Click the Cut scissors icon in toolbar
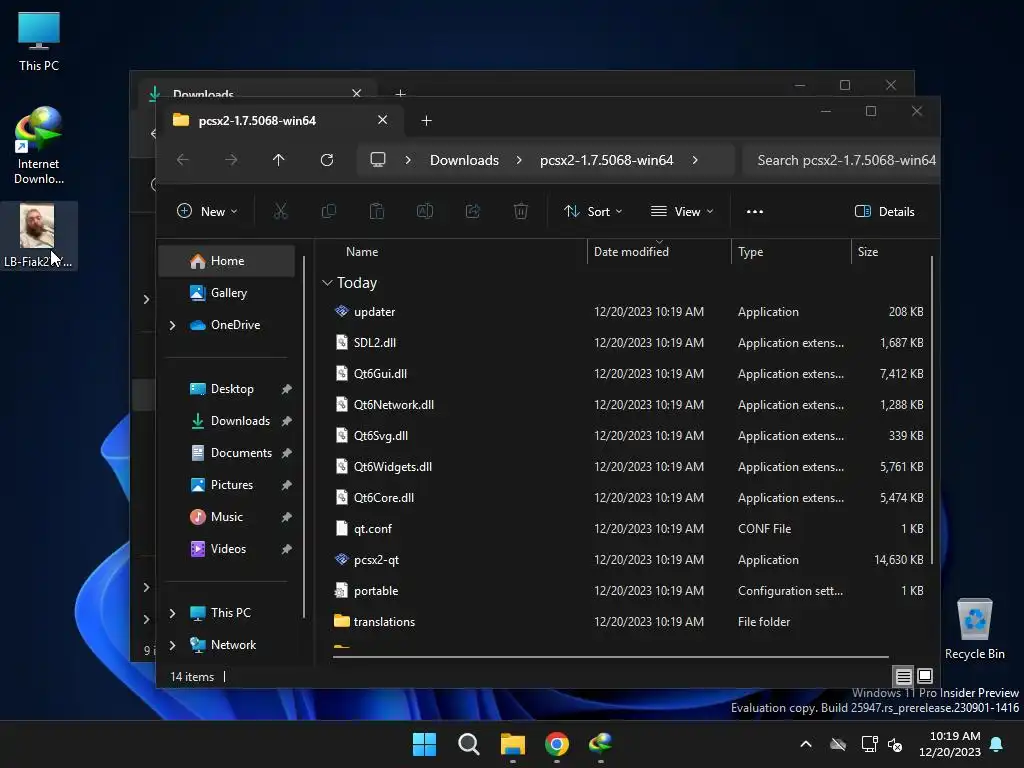Screen dimensions: 1024x768 [x=280, y=211]
